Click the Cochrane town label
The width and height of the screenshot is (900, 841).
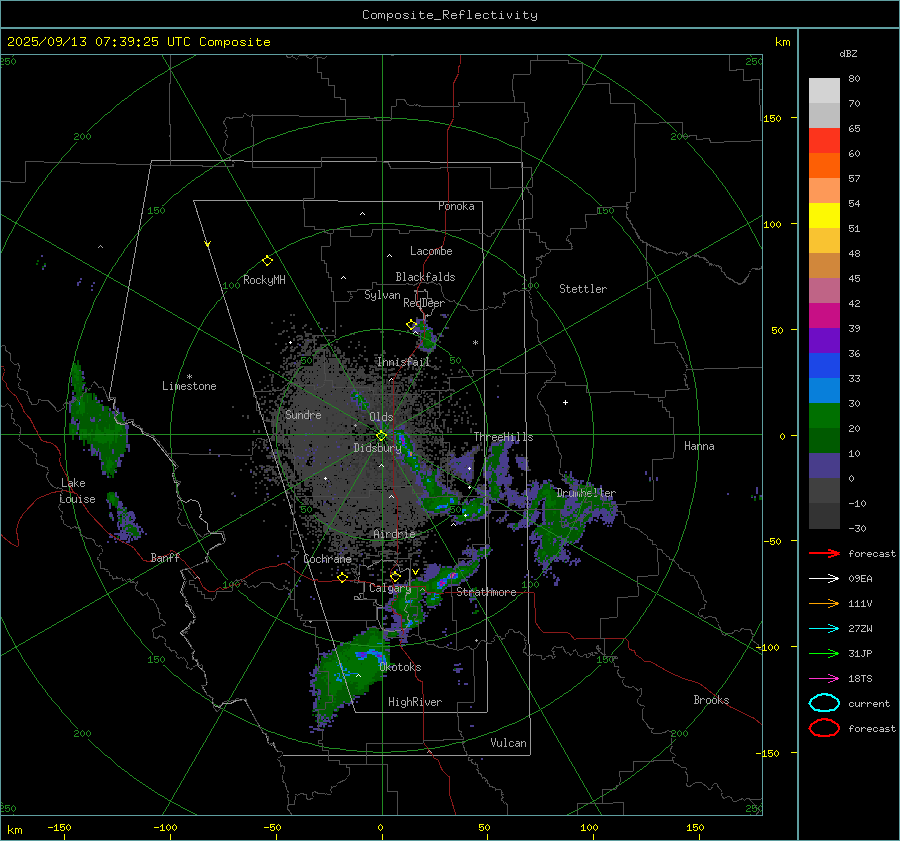[x=327, y=559]
